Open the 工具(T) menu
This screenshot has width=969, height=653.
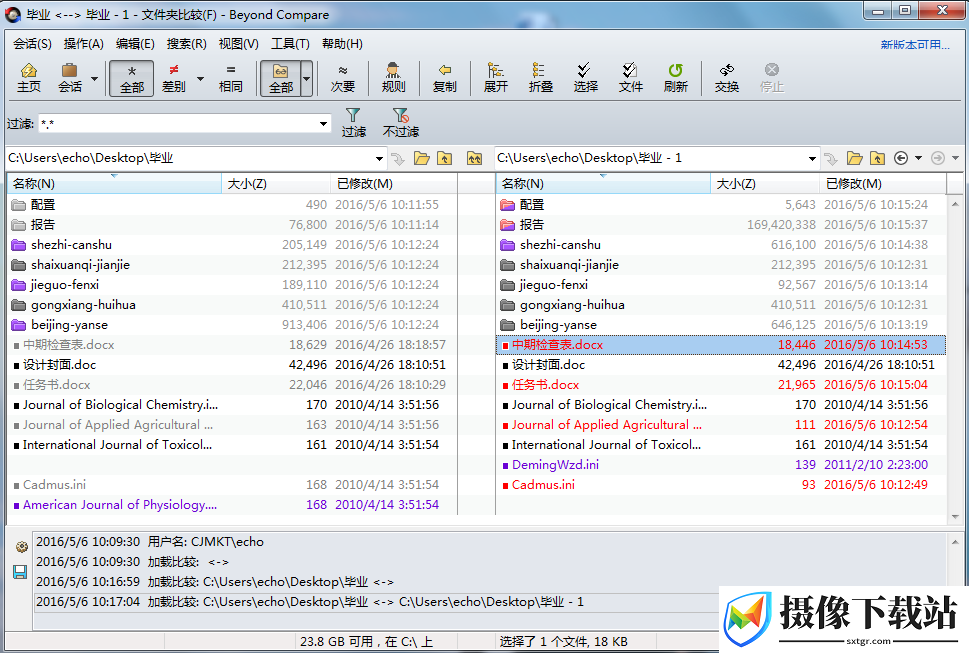tap(290, 44)
